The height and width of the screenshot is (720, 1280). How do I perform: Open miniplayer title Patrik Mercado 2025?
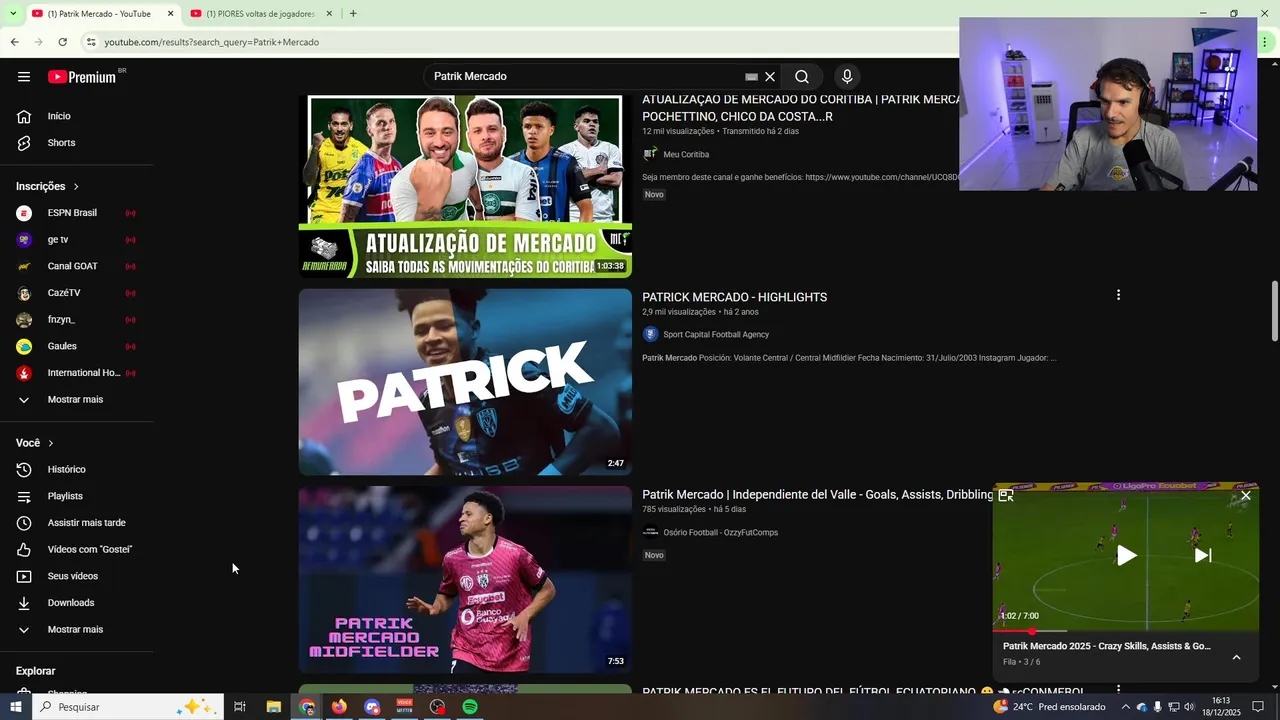pyautogui.click(x=1107, y=646)
